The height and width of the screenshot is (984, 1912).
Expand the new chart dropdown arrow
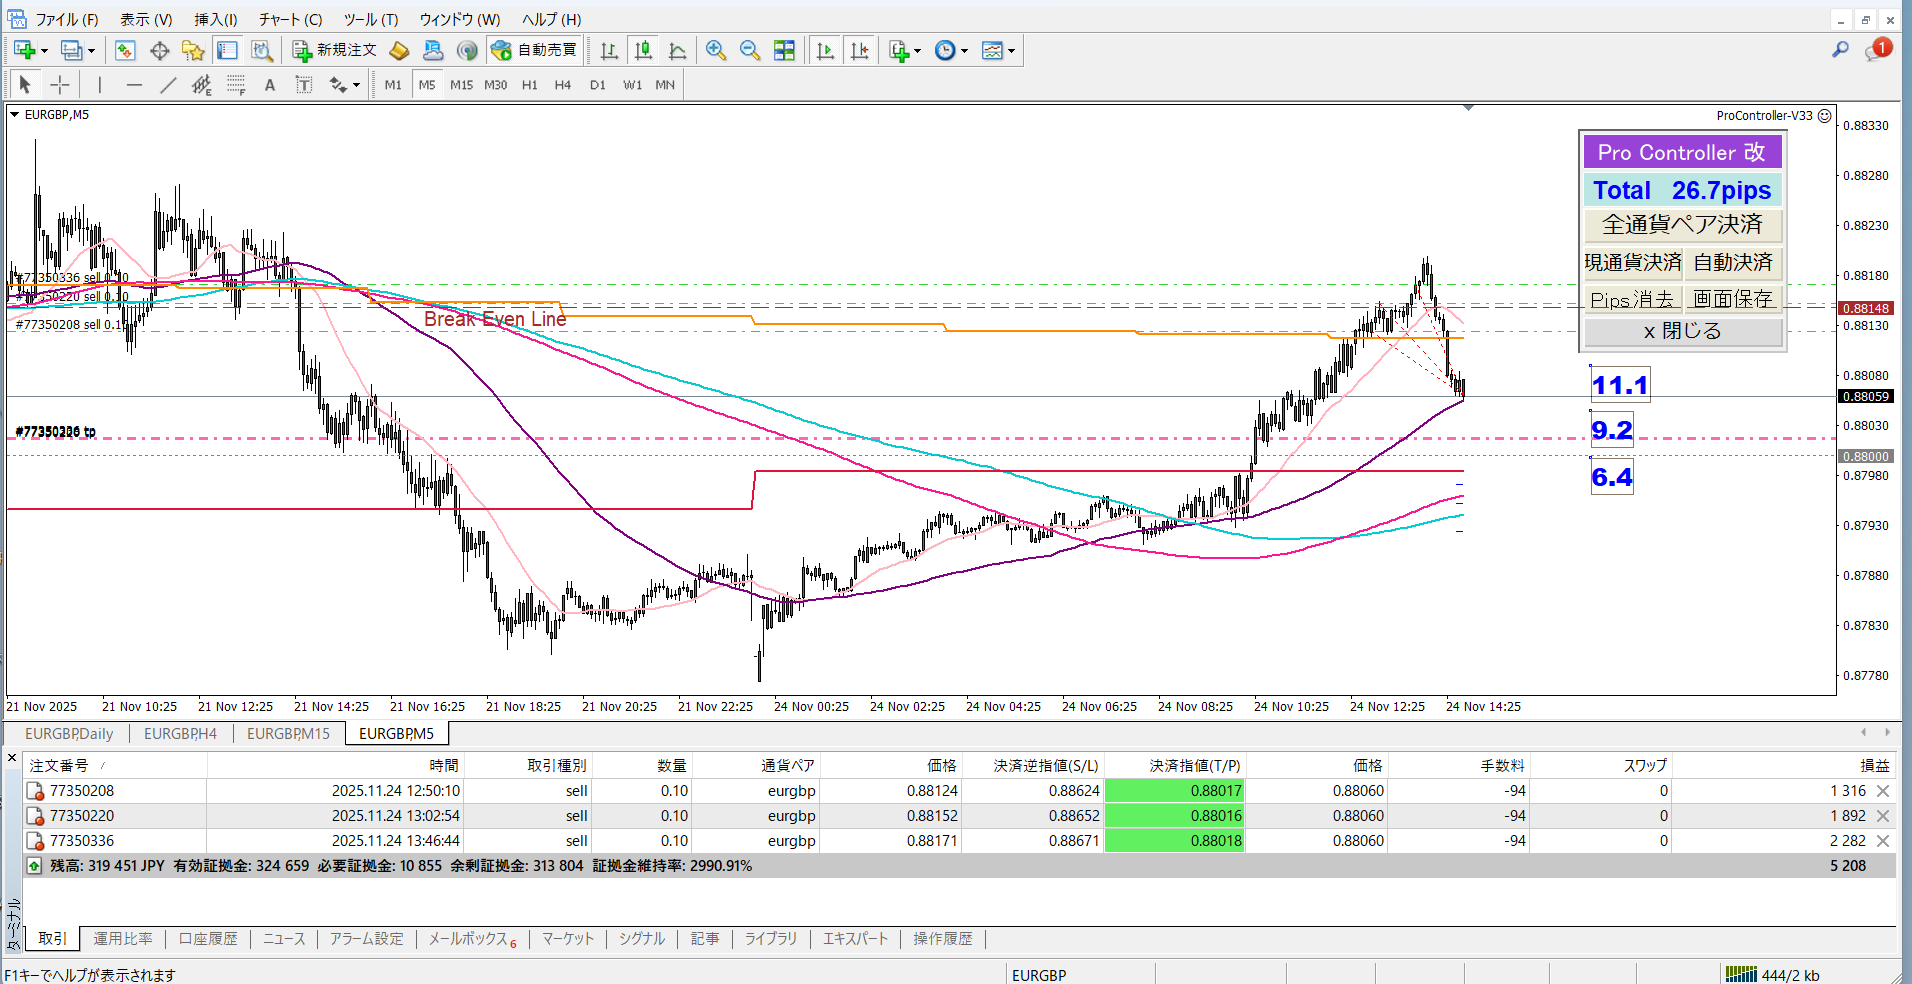tap(44, 51)
